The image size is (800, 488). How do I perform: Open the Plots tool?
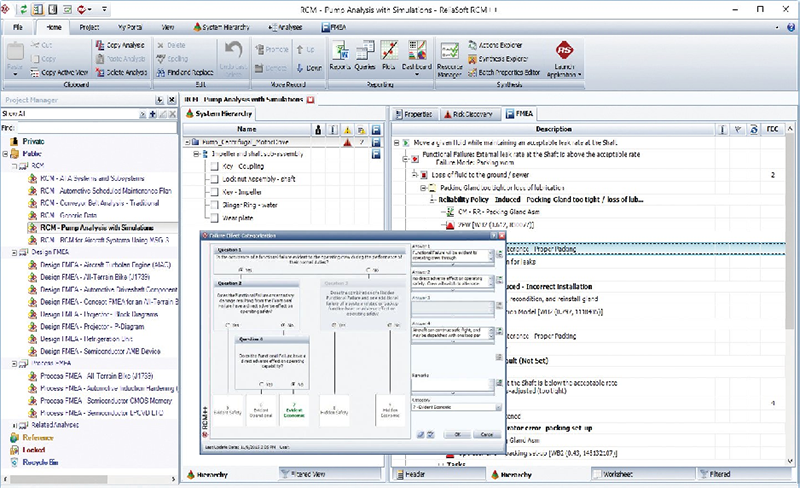coord(389,56)
